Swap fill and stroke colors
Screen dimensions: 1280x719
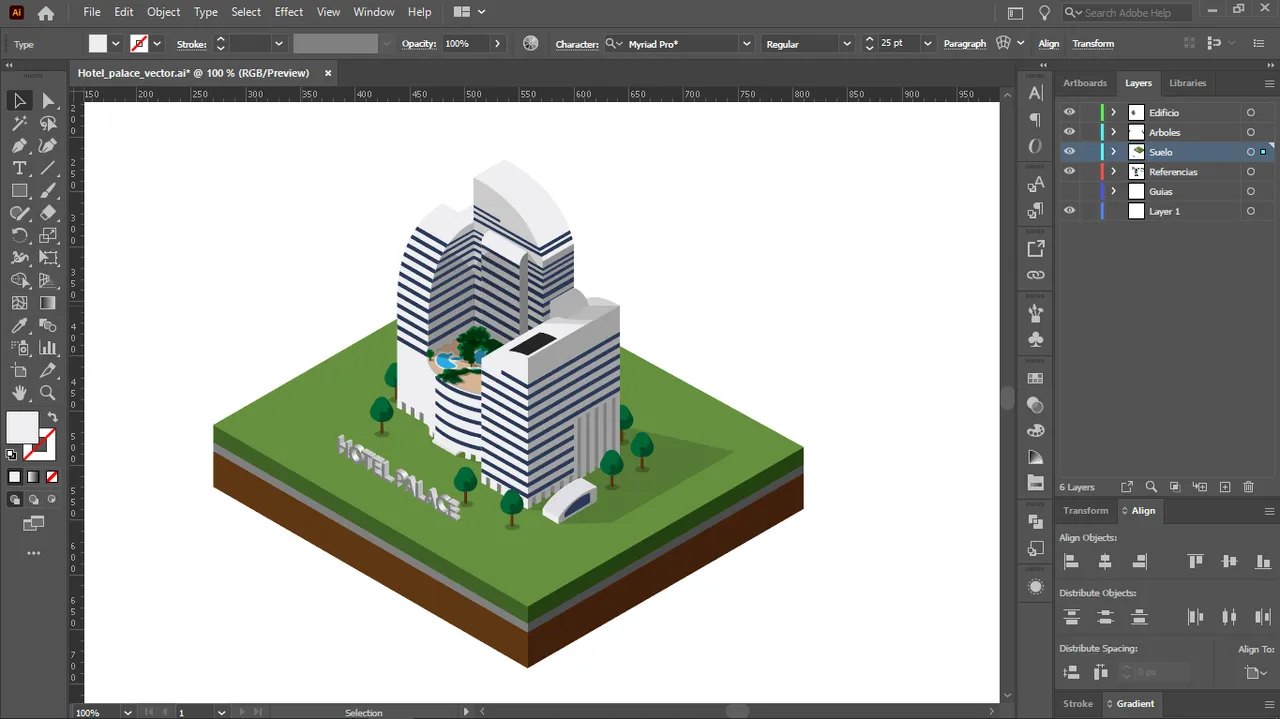[x=52, y=416]
